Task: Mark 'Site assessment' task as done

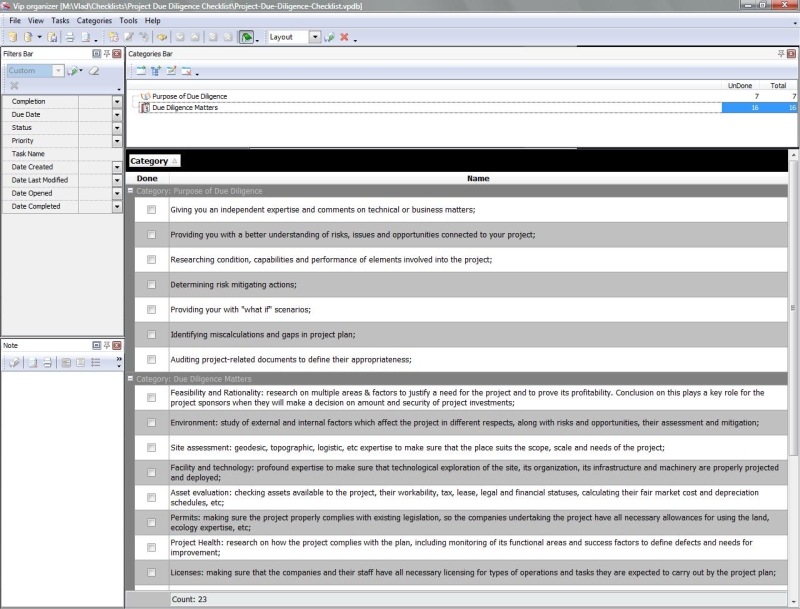Action: coord(151,448)
